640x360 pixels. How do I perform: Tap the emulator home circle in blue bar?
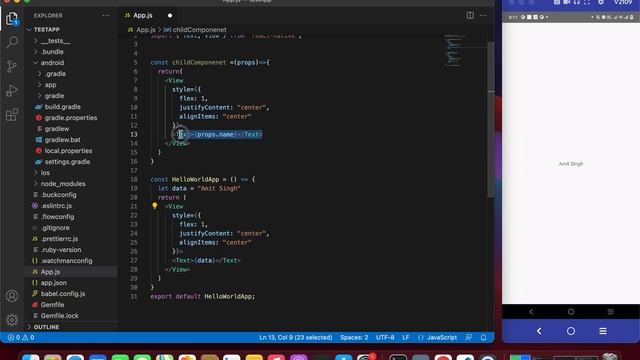(571, 331)
